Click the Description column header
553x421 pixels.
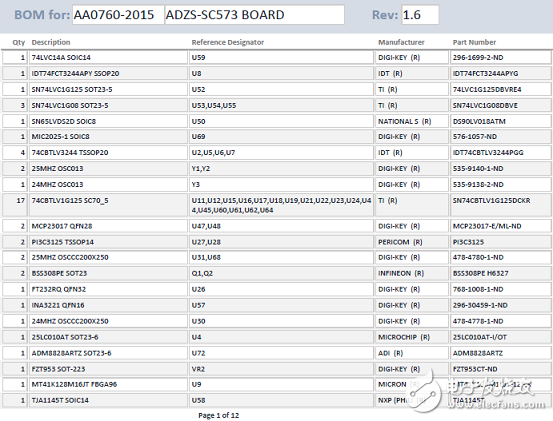[51, 42]
